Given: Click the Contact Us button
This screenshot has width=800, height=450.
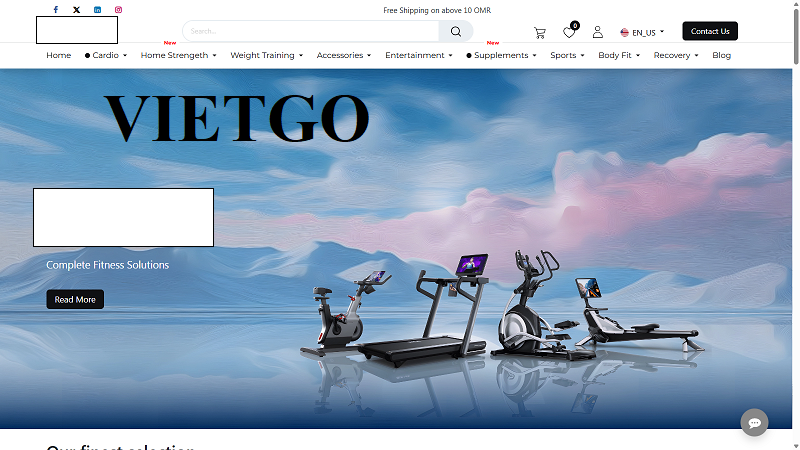Looking at the screenshot, I should (x=710, y=31).
